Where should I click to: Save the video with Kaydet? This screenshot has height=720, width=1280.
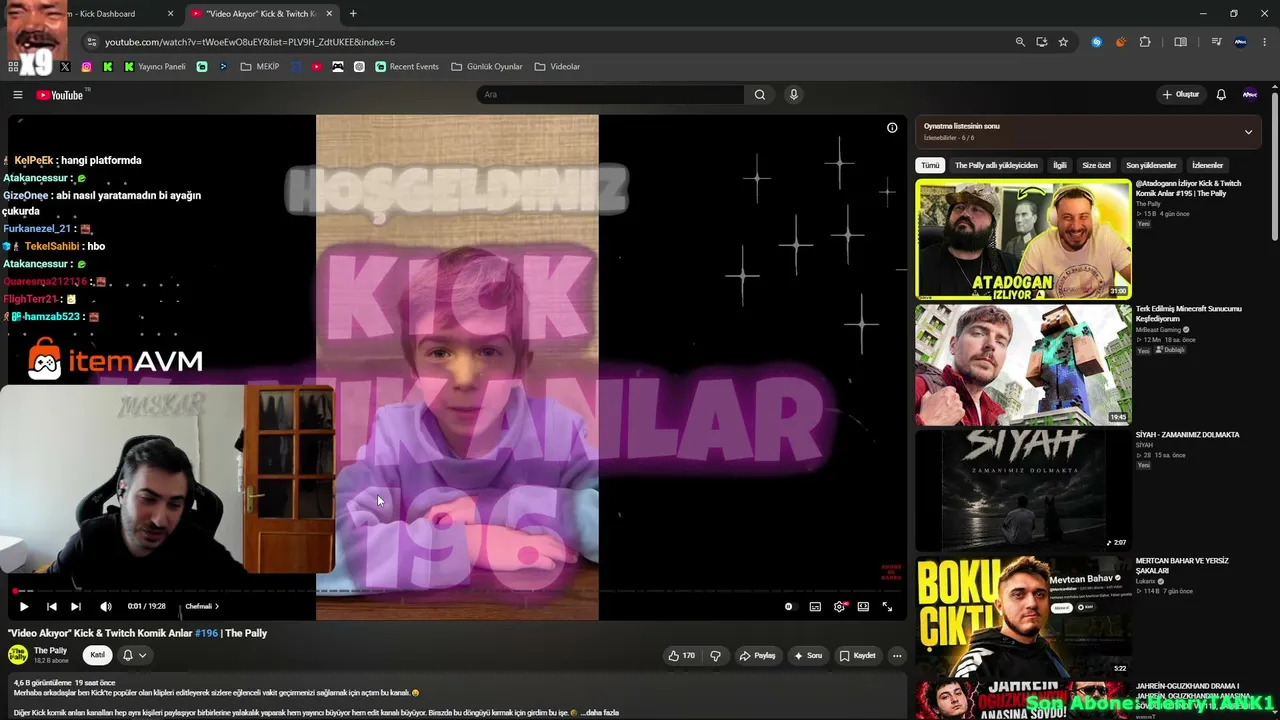(857, 656)
